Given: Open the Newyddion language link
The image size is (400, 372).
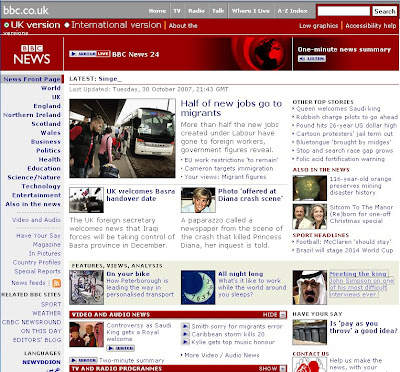Looking at the screenshot, I should pos(42,362).
